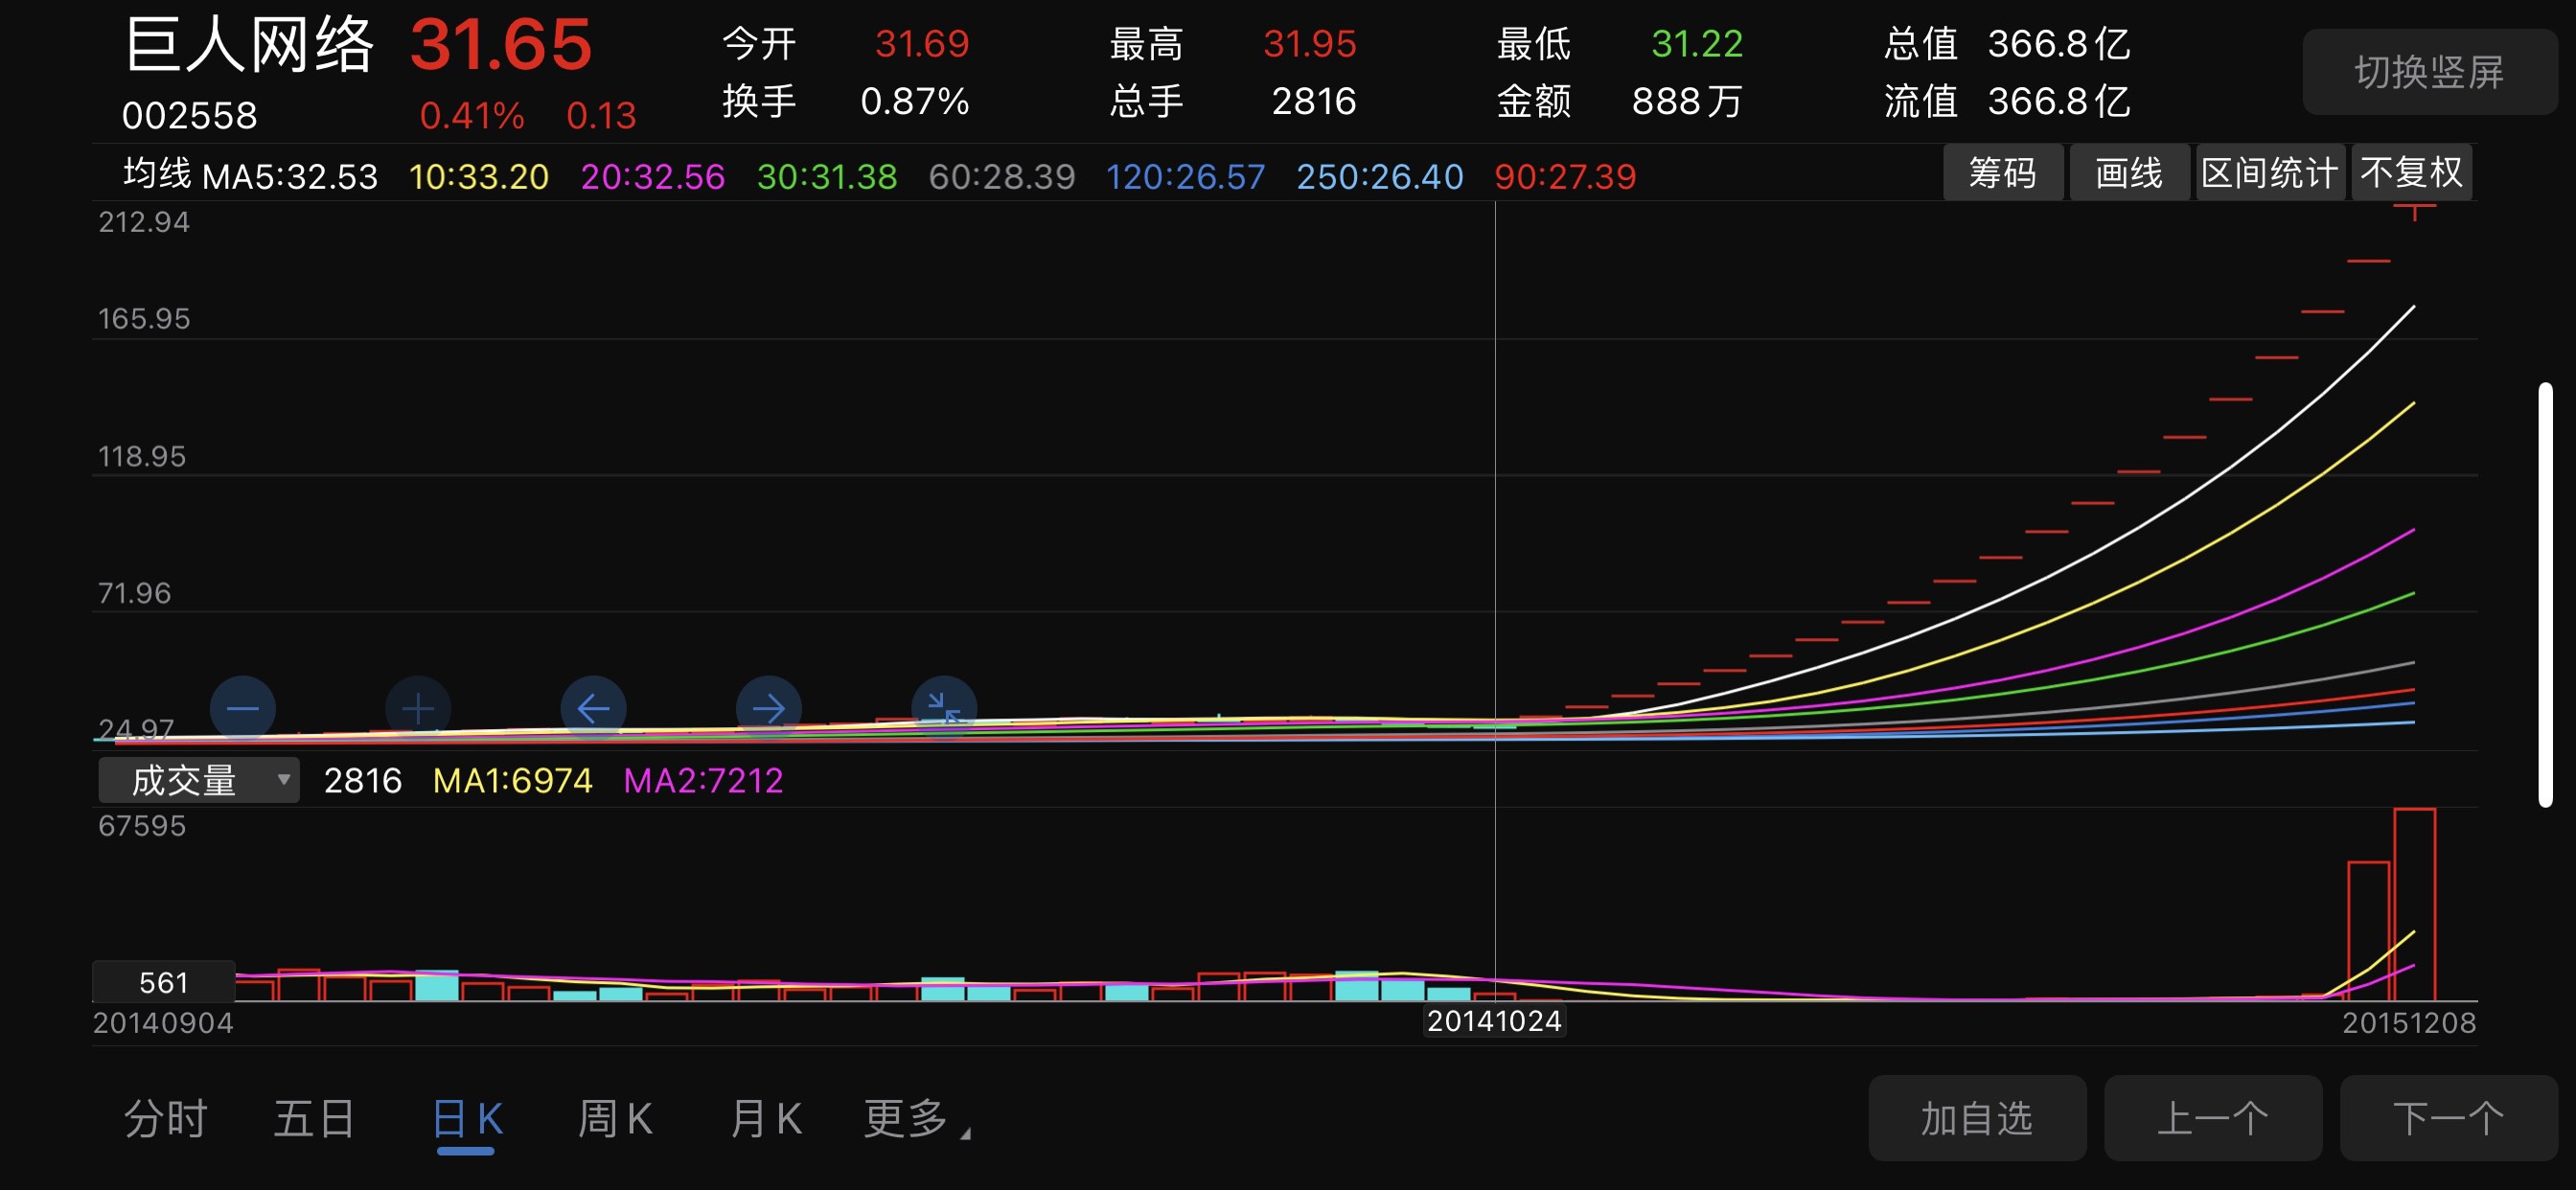Image resolution: width=2576 pixels, height=1190 pixels.
Task: Click the vertical white scrollbar handle
Action: click(2546, 594)
